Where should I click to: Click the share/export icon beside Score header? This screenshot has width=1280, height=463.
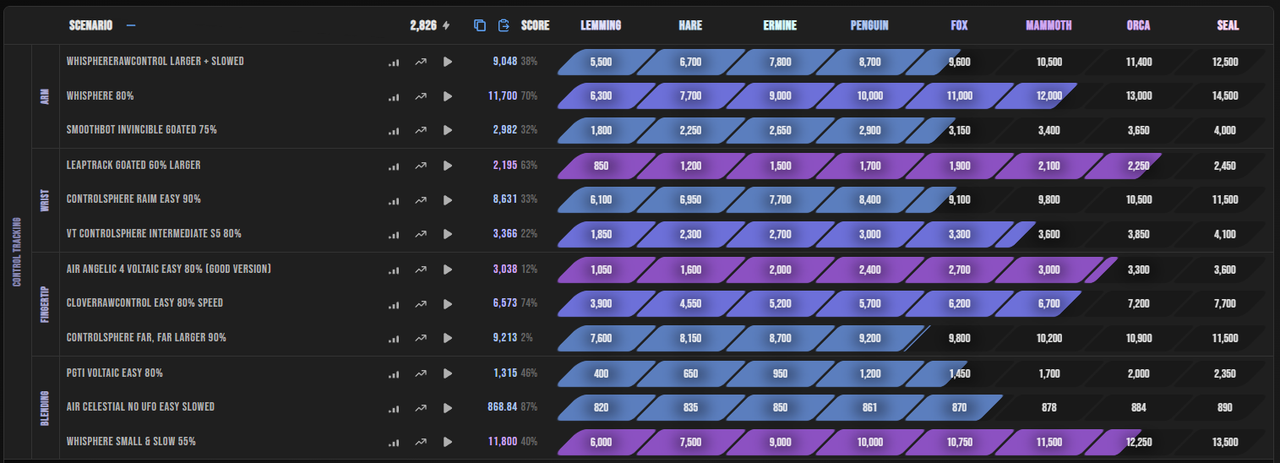(504, 25)
